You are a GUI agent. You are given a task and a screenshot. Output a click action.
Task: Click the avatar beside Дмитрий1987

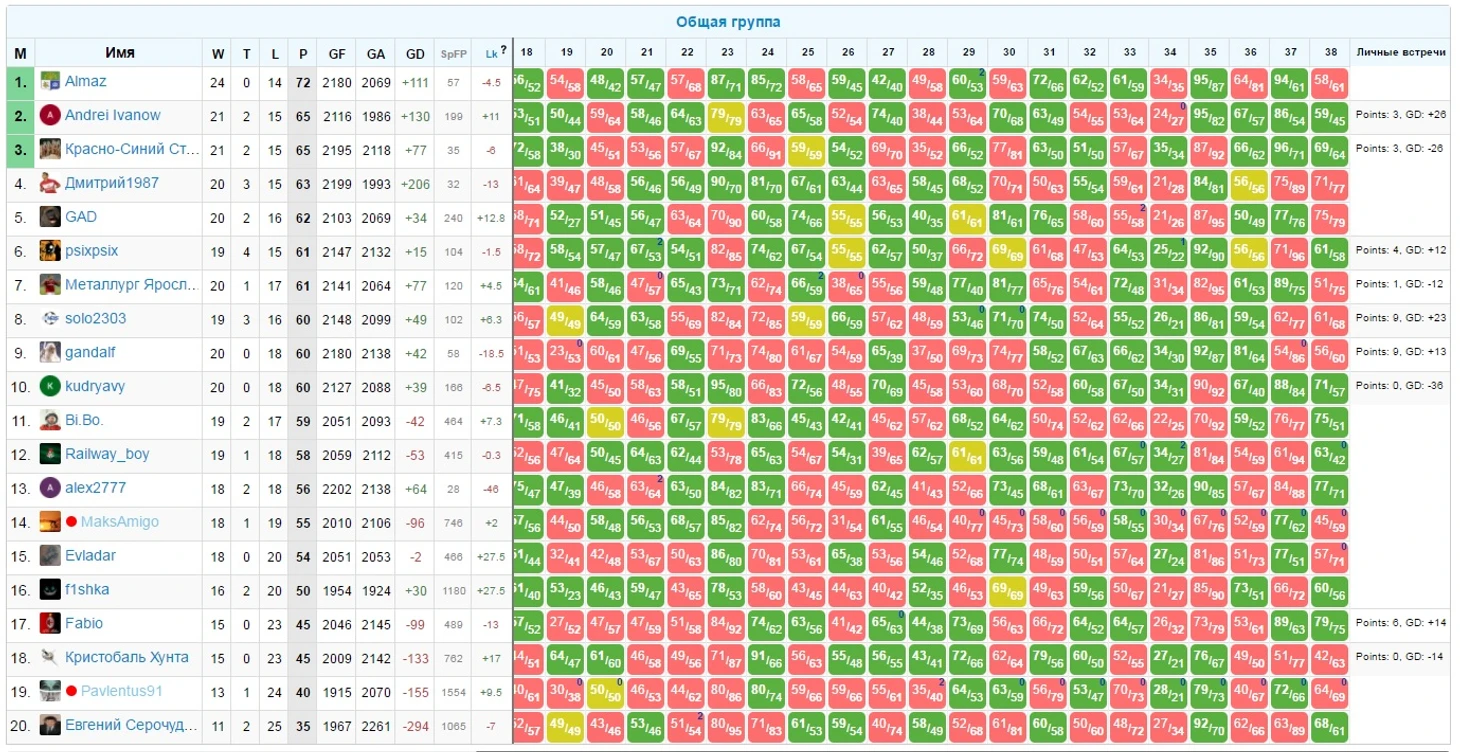50,184
